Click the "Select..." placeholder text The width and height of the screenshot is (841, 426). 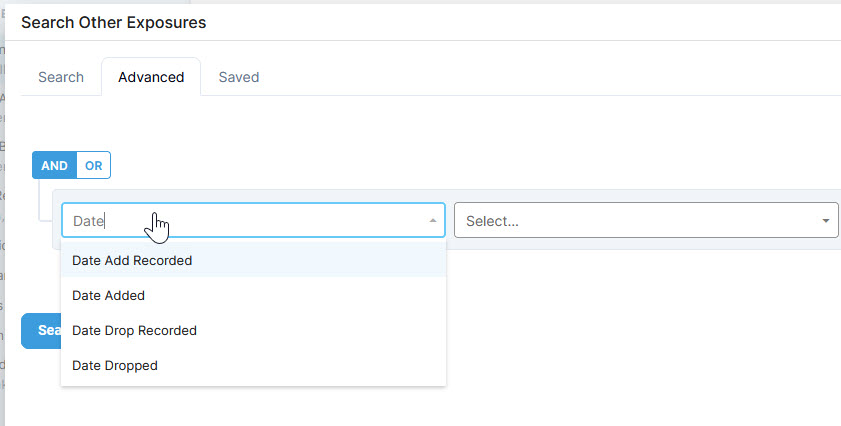(492, 221)
